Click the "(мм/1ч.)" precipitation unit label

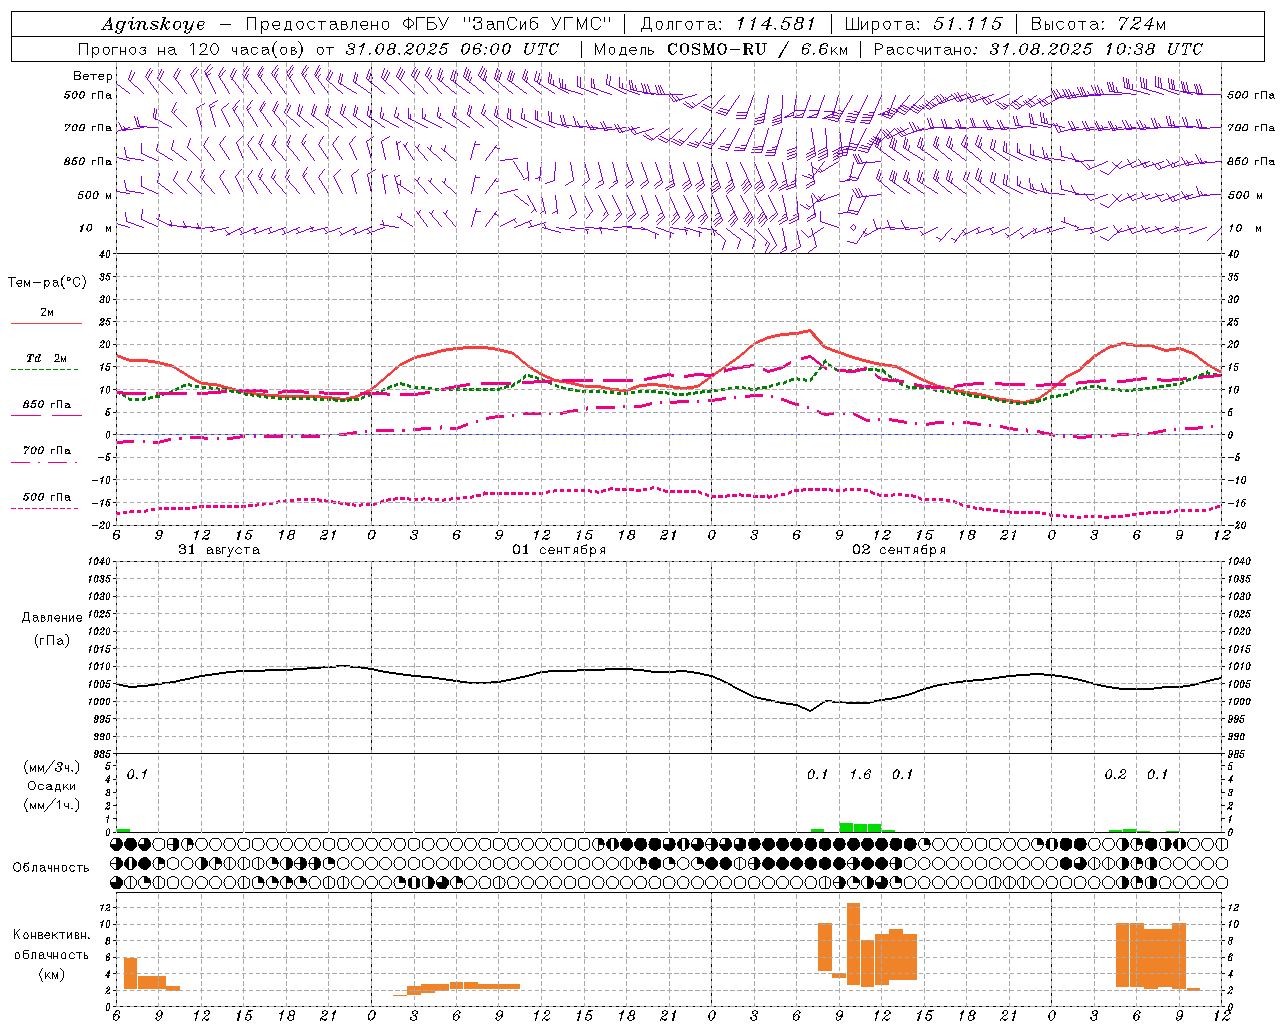[51, 805]
